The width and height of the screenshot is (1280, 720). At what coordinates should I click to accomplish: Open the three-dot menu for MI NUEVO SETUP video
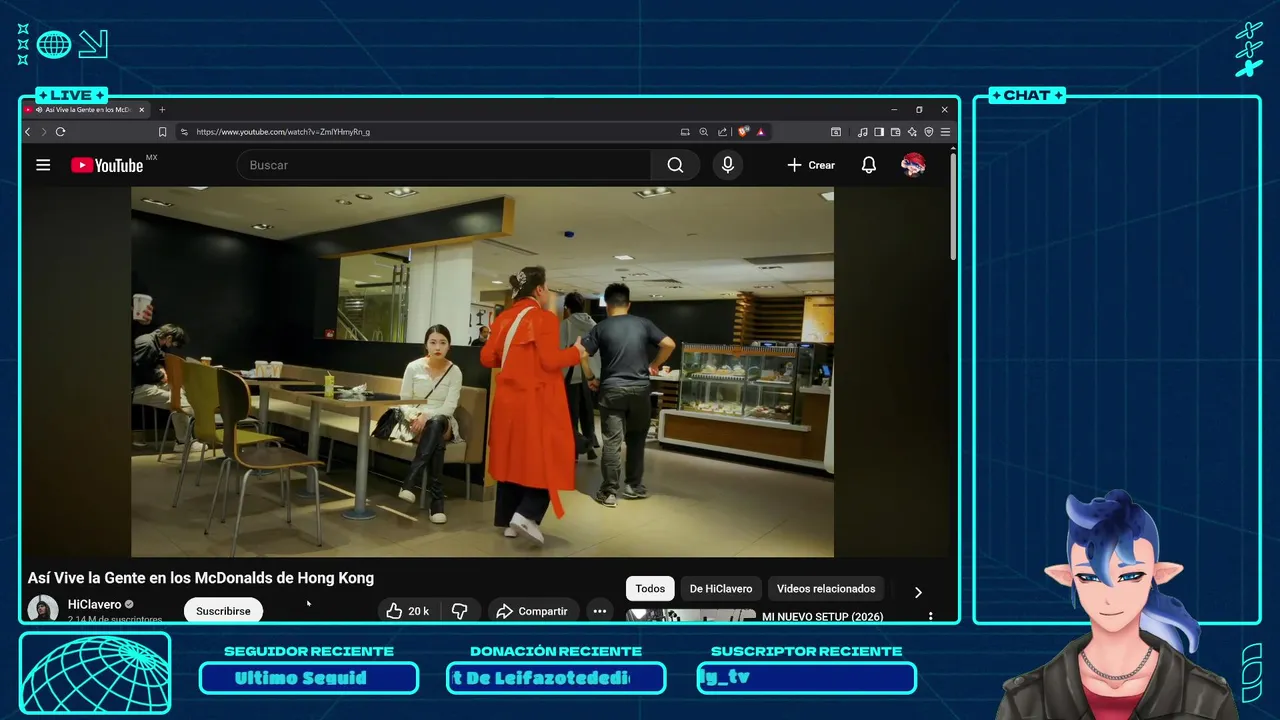coord(931,617)
